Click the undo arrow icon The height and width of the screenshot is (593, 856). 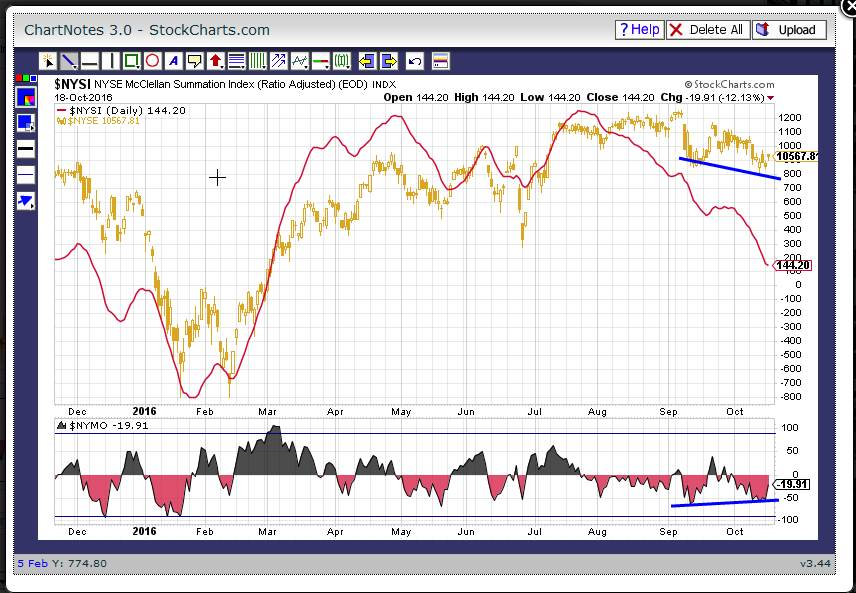(x=415, y=60)
